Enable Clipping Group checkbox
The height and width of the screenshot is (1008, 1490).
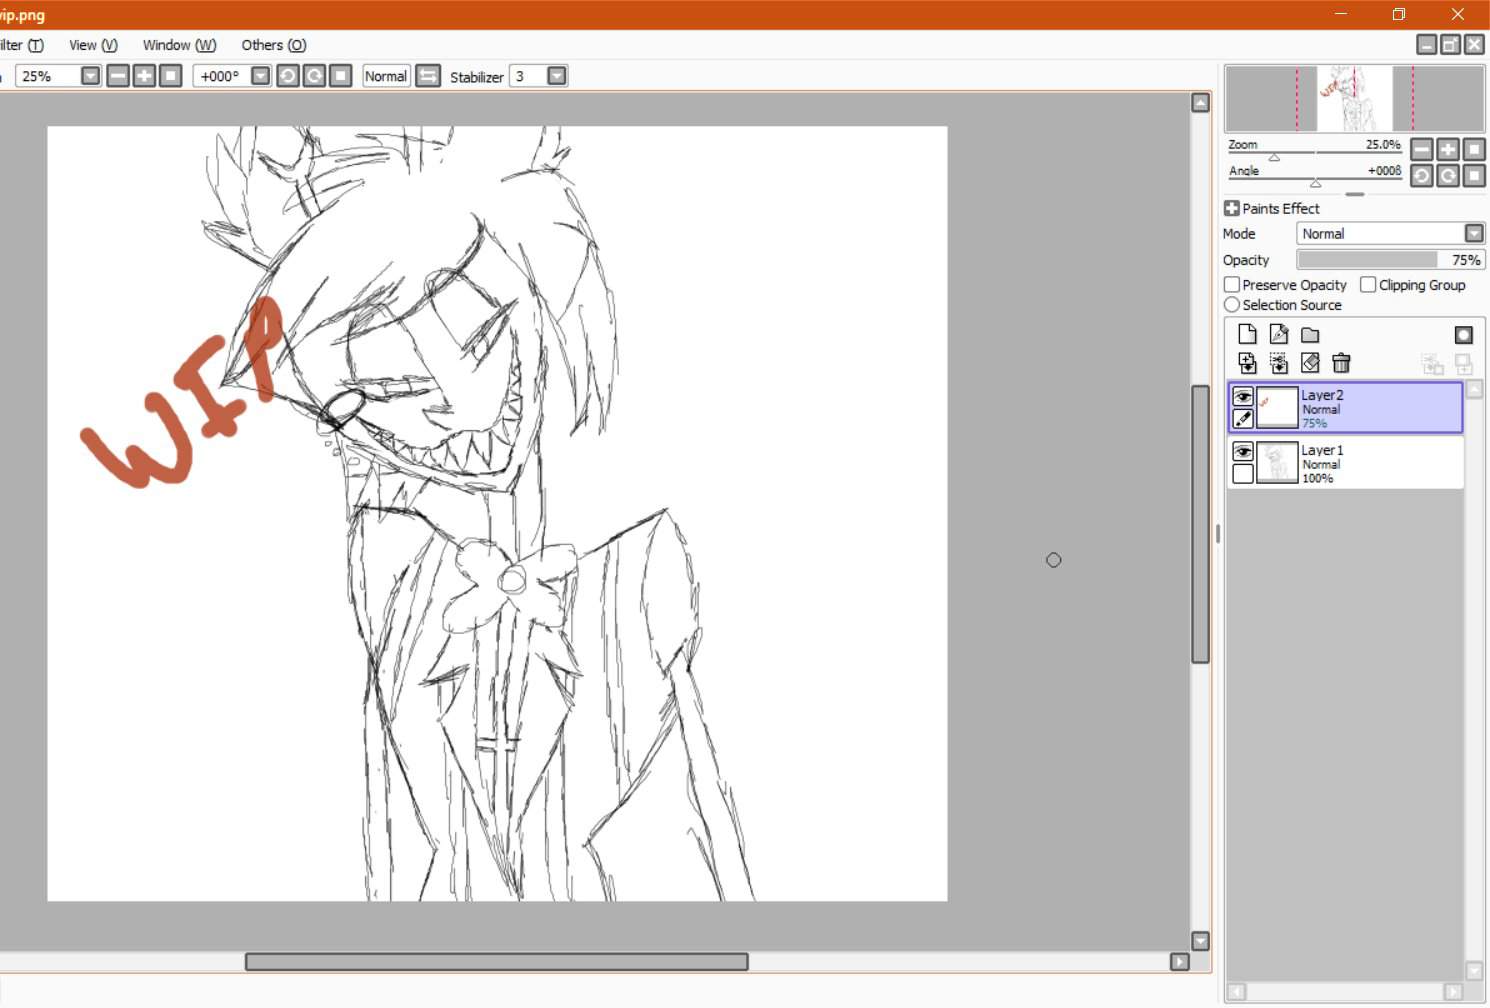1368,285
